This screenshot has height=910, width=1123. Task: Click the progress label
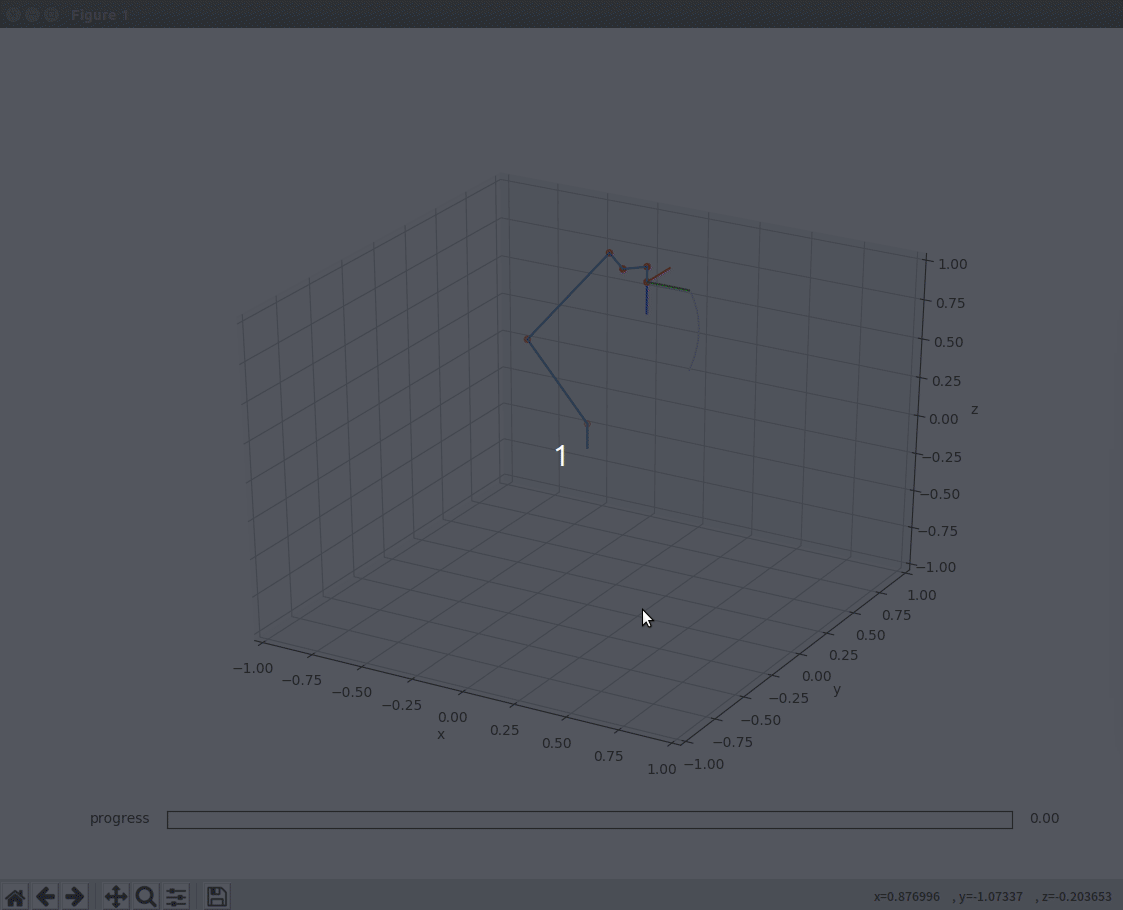[119, 818]
